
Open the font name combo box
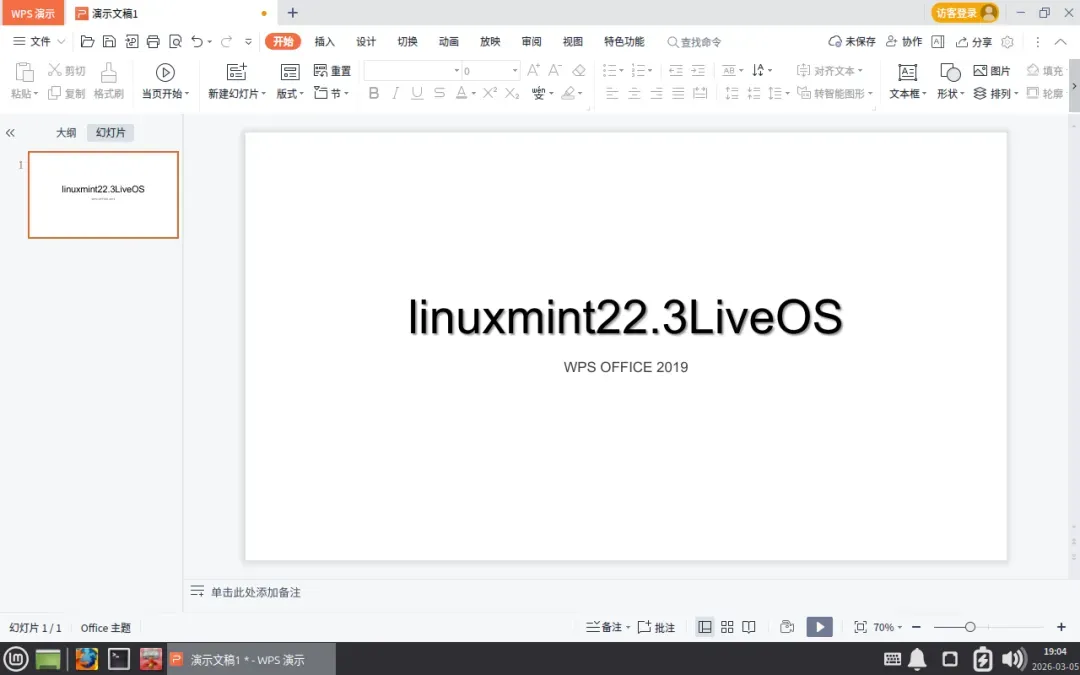(x=413, y=70)
